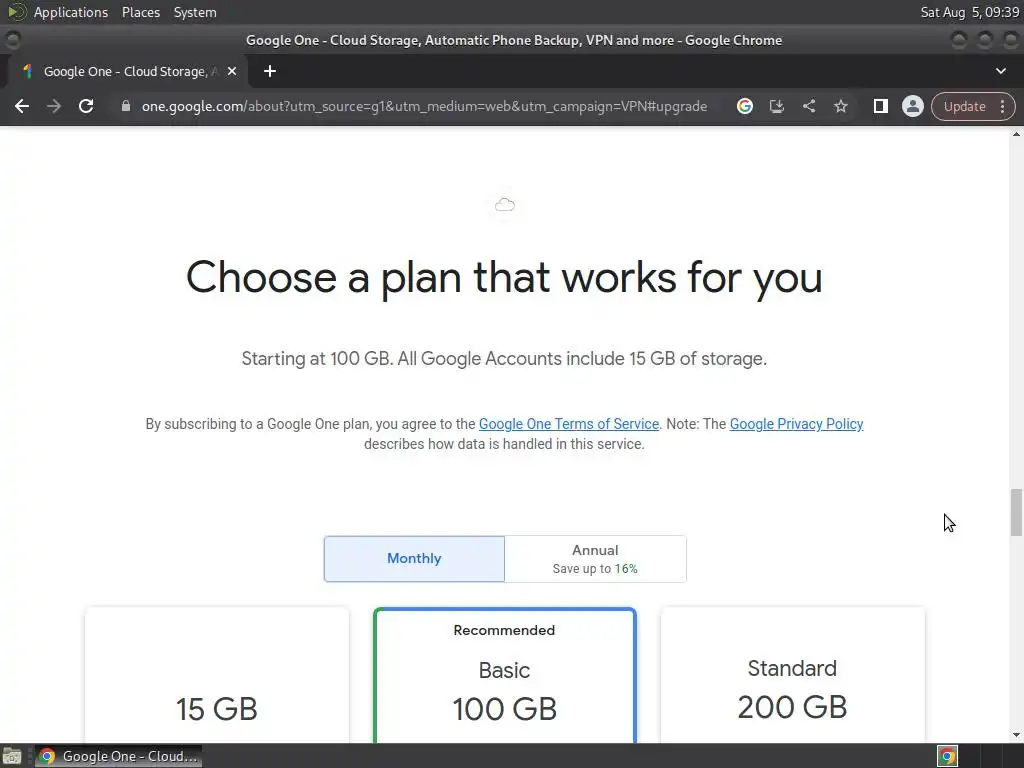Image resolution: width=1024 pixels, height=768 pixels.
Task: Click scrollbar down arrow
Action: [x=1016, y=735]
